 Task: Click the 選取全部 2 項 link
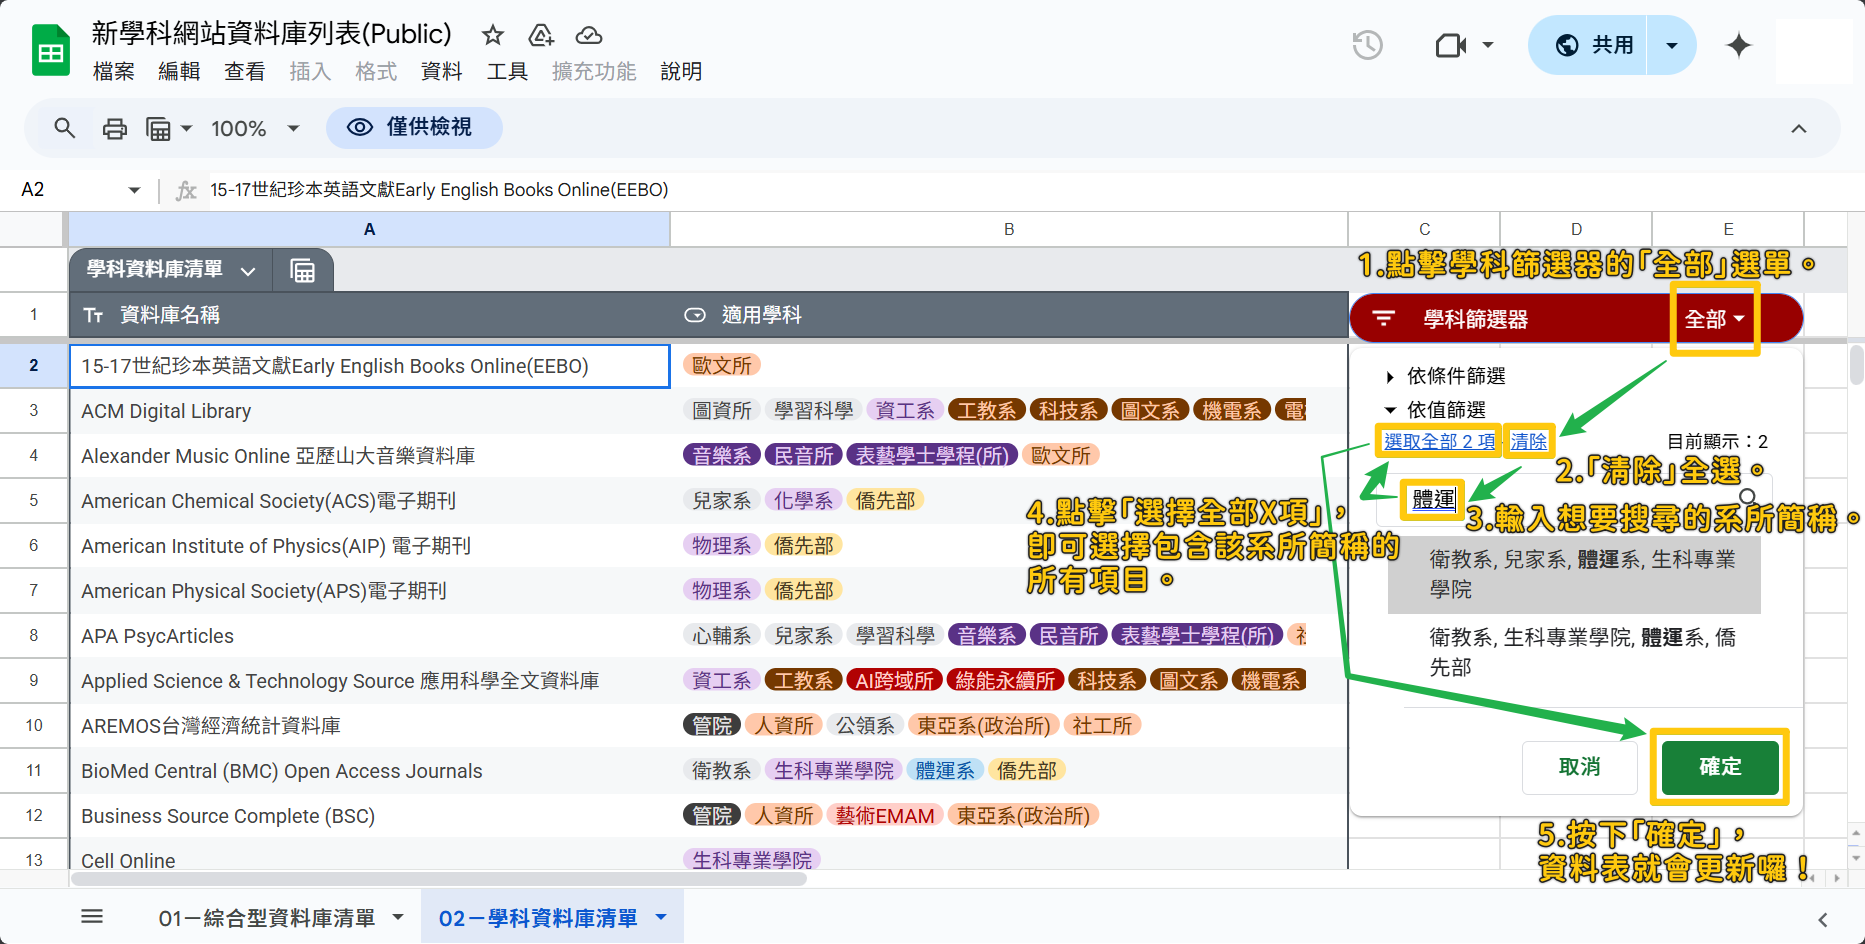[x=1439, y=441]
